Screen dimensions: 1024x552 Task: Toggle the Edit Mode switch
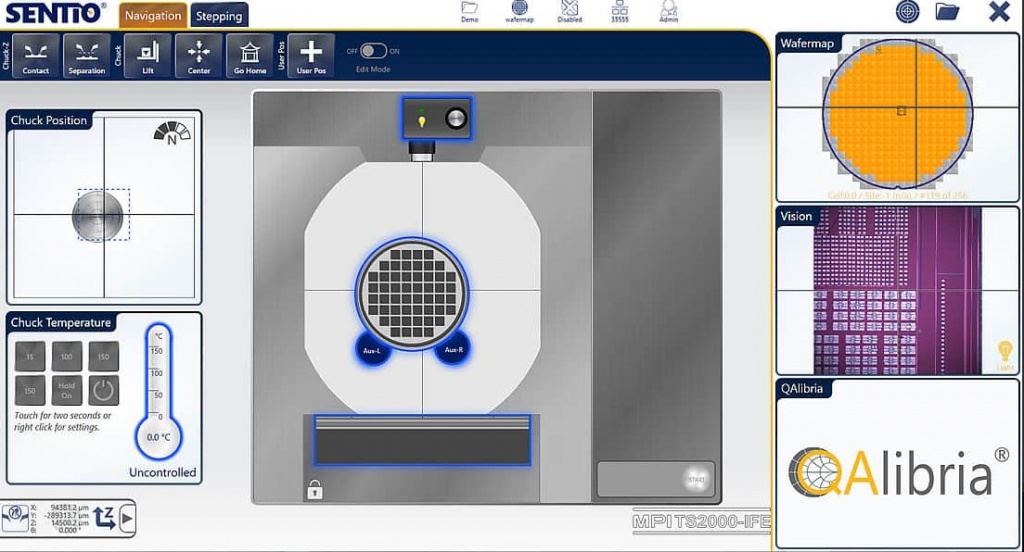tap(373, 51)
